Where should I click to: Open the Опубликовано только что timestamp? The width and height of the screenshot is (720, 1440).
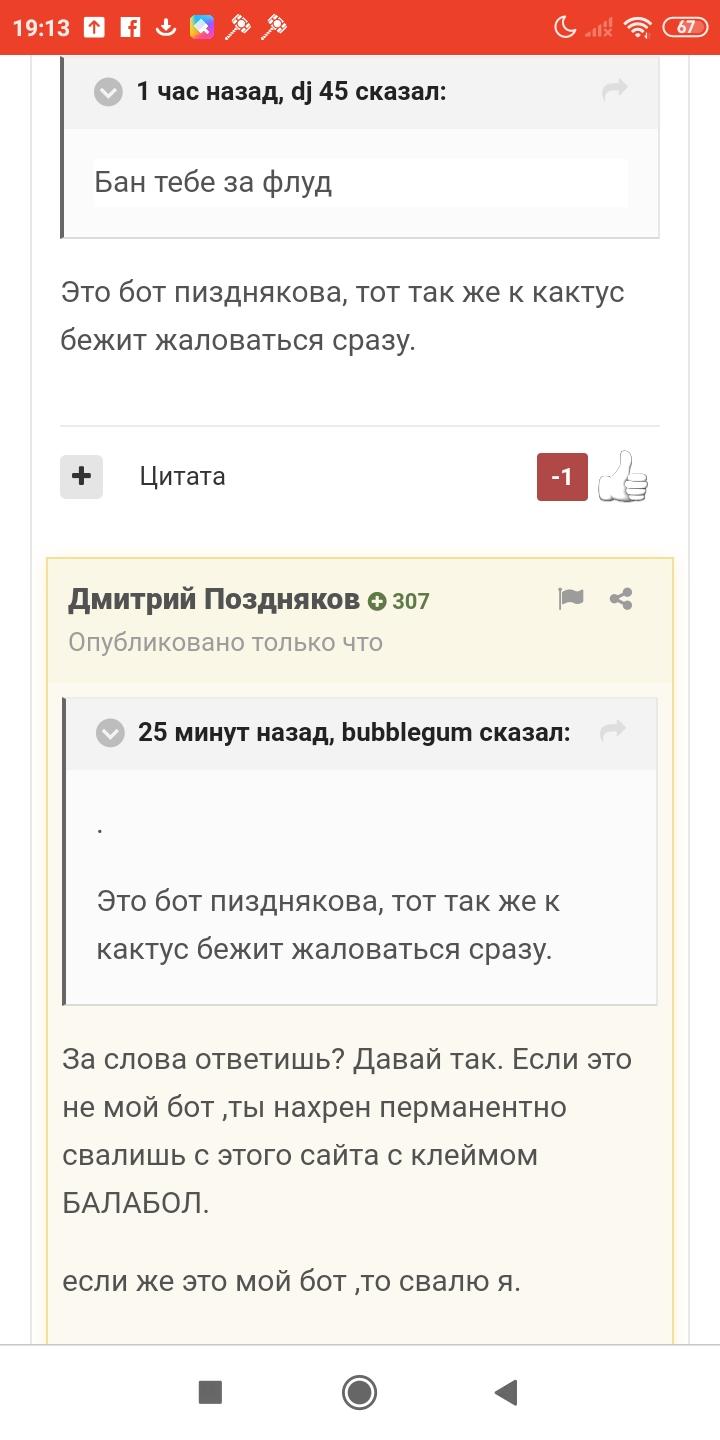tap(225, 642)
